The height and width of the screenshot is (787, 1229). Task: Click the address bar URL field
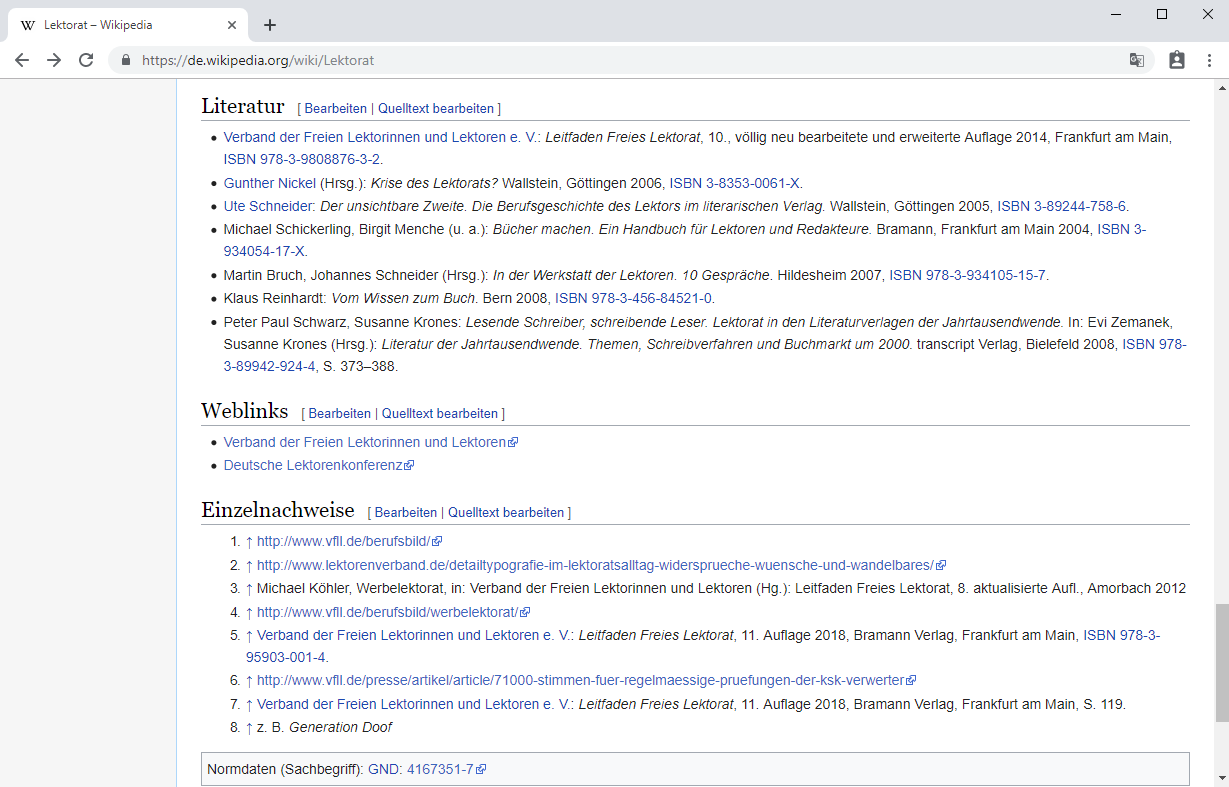600,60
